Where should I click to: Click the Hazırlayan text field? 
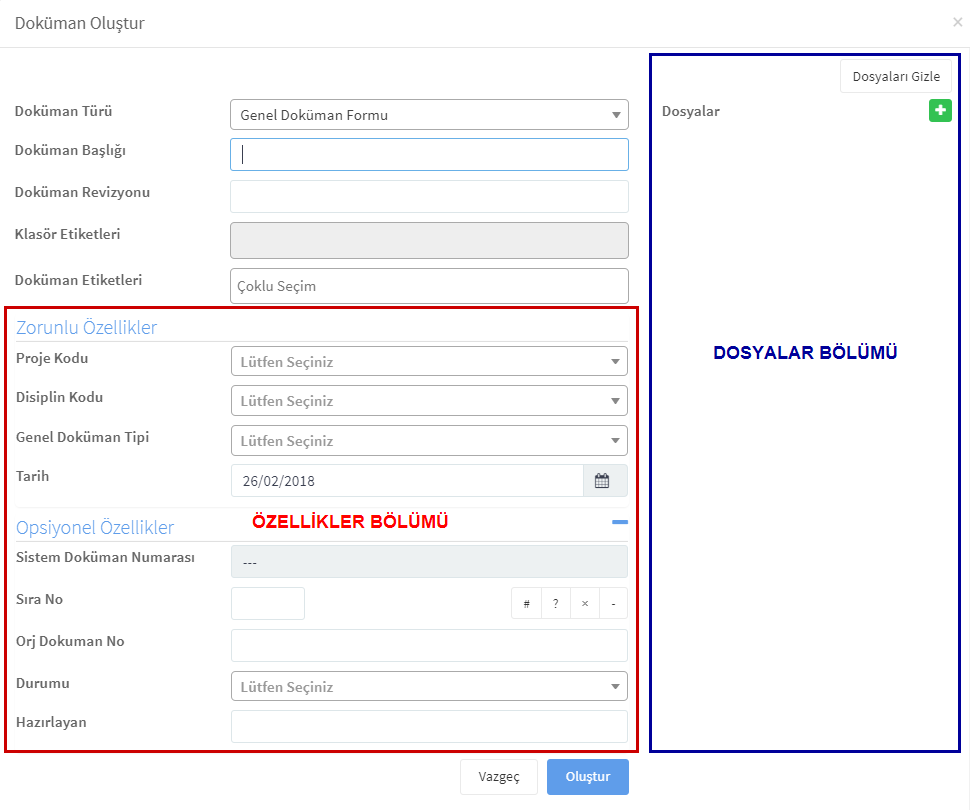click(x=429, y=726)
